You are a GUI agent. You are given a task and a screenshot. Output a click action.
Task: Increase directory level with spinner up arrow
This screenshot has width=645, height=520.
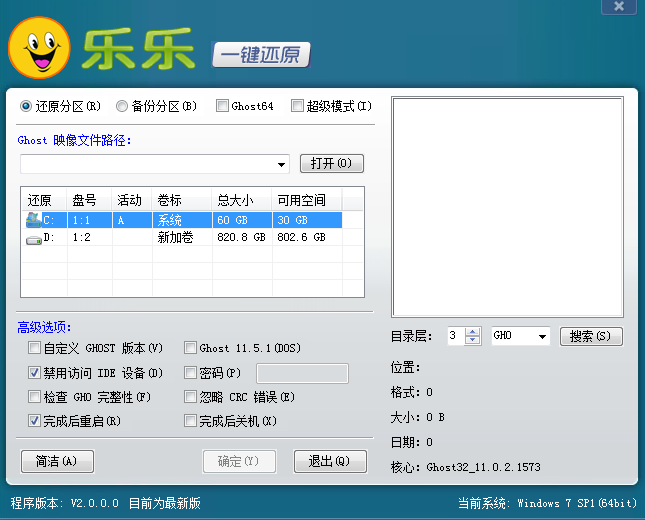click(x=474, y=331)
